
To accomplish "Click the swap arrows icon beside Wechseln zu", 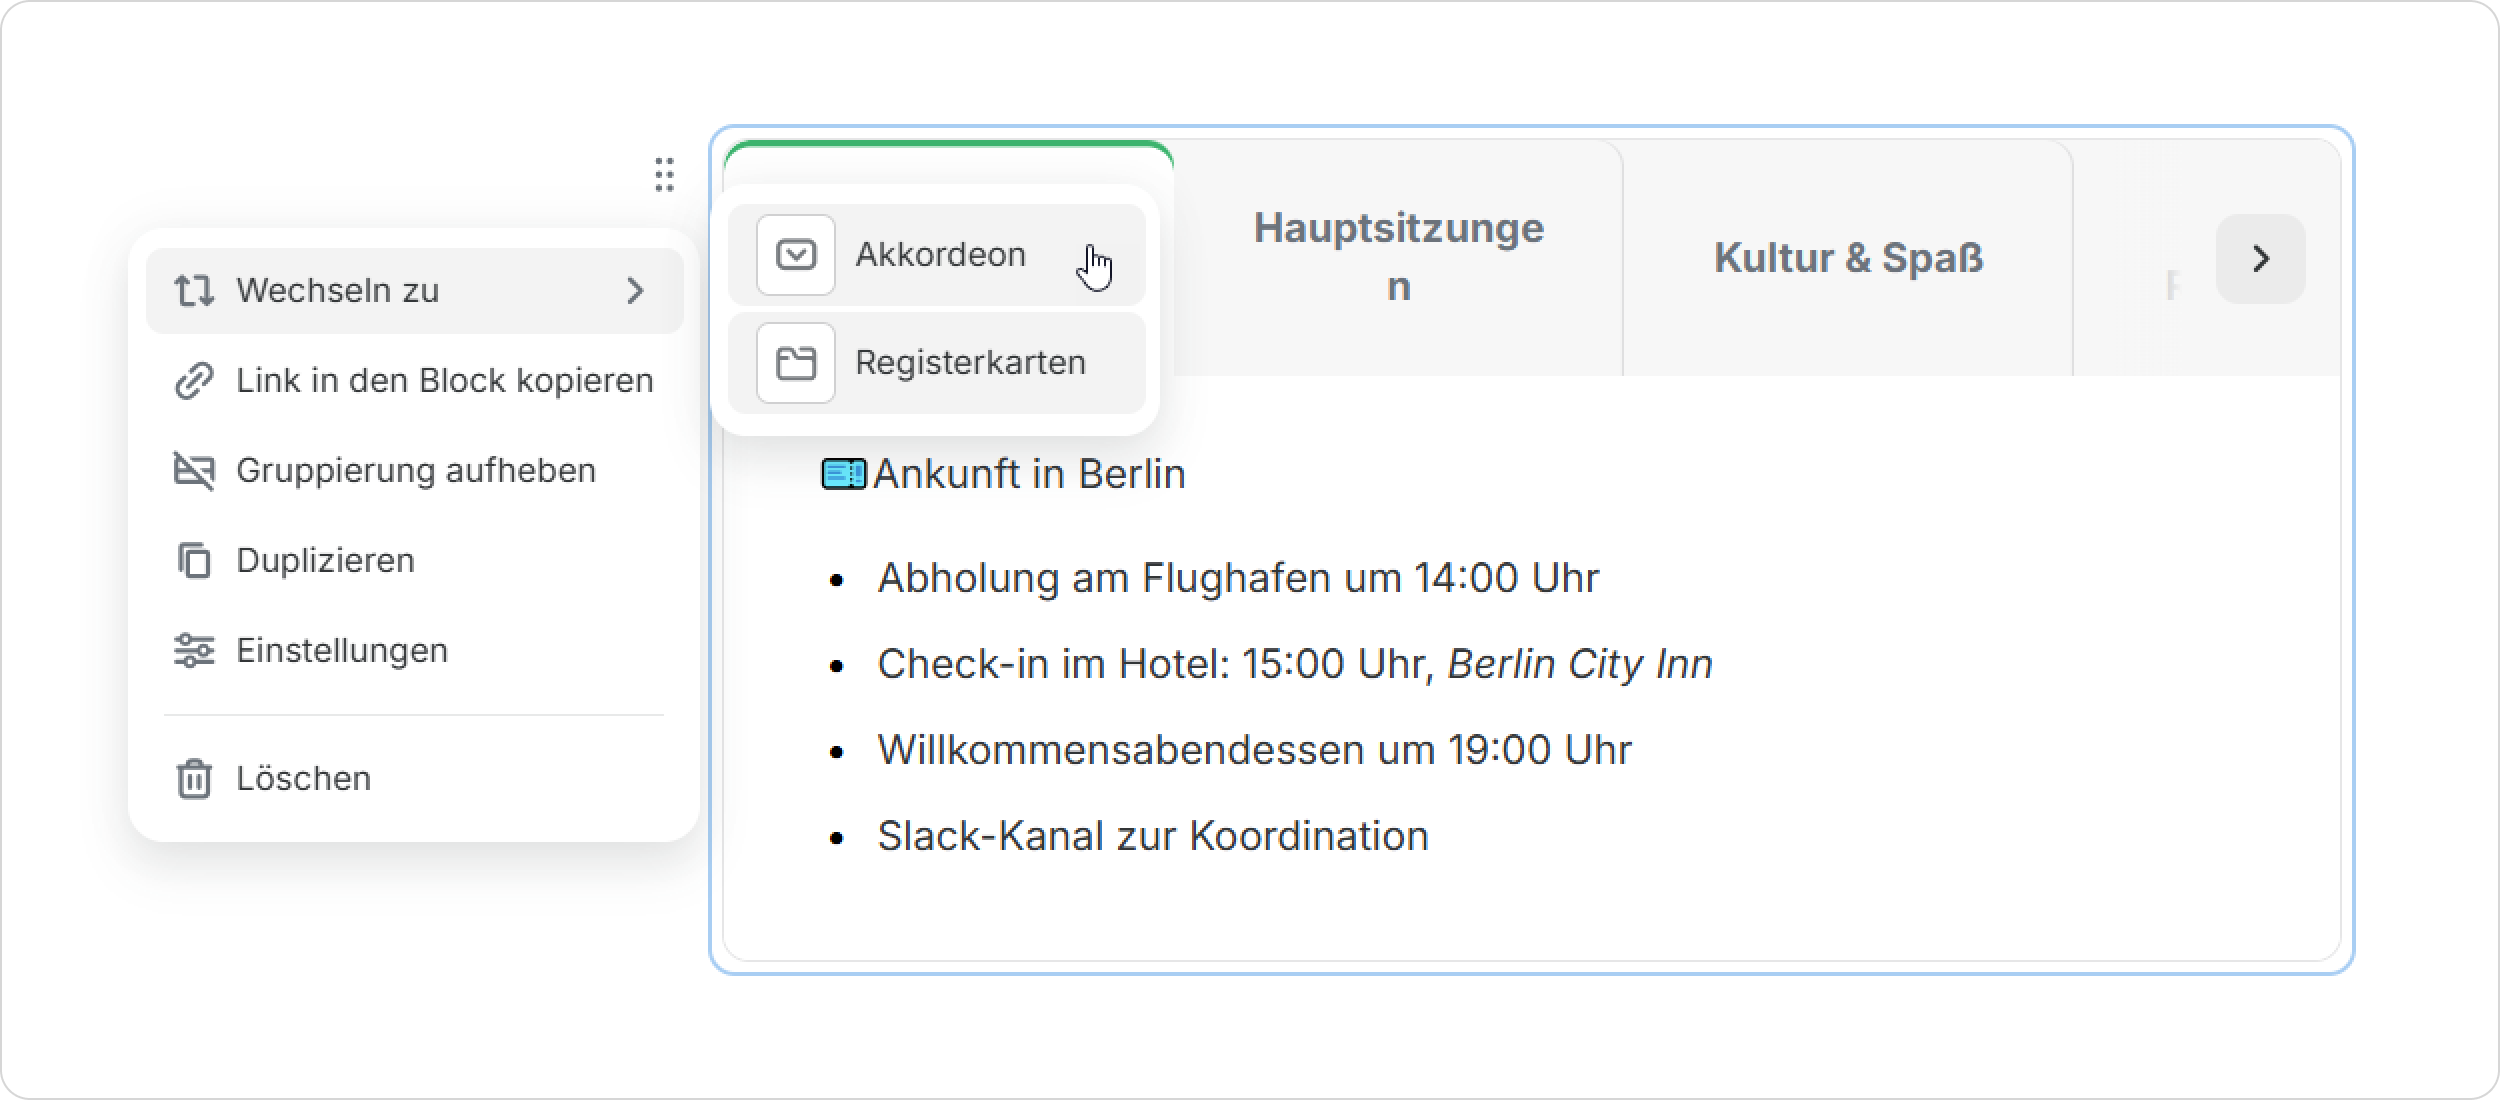I will [x=194, y=291].
